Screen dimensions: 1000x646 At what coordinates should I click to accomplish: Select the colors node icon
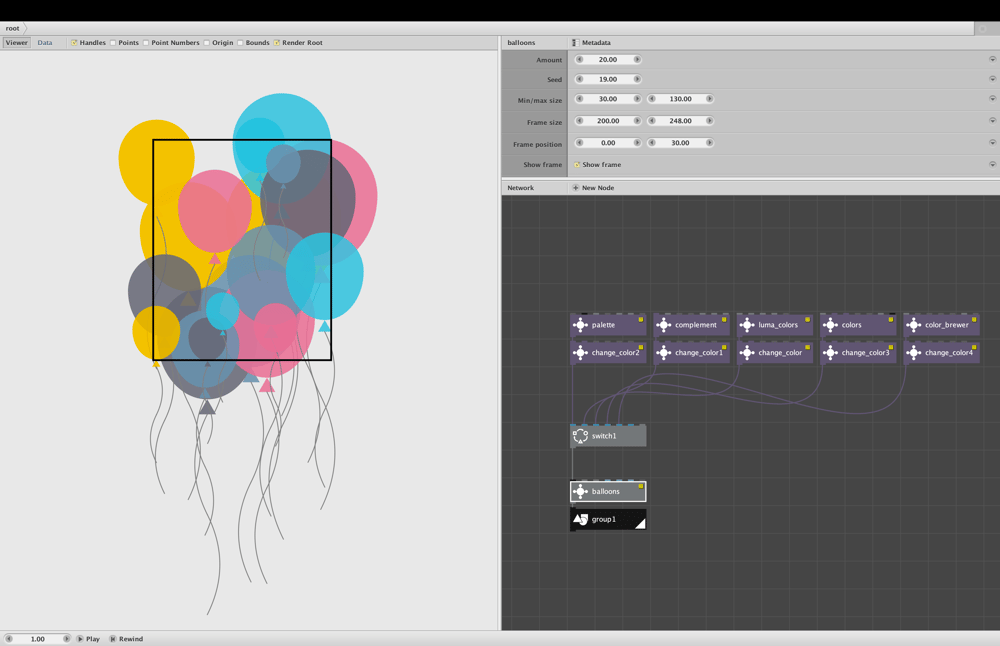point(830,325)
